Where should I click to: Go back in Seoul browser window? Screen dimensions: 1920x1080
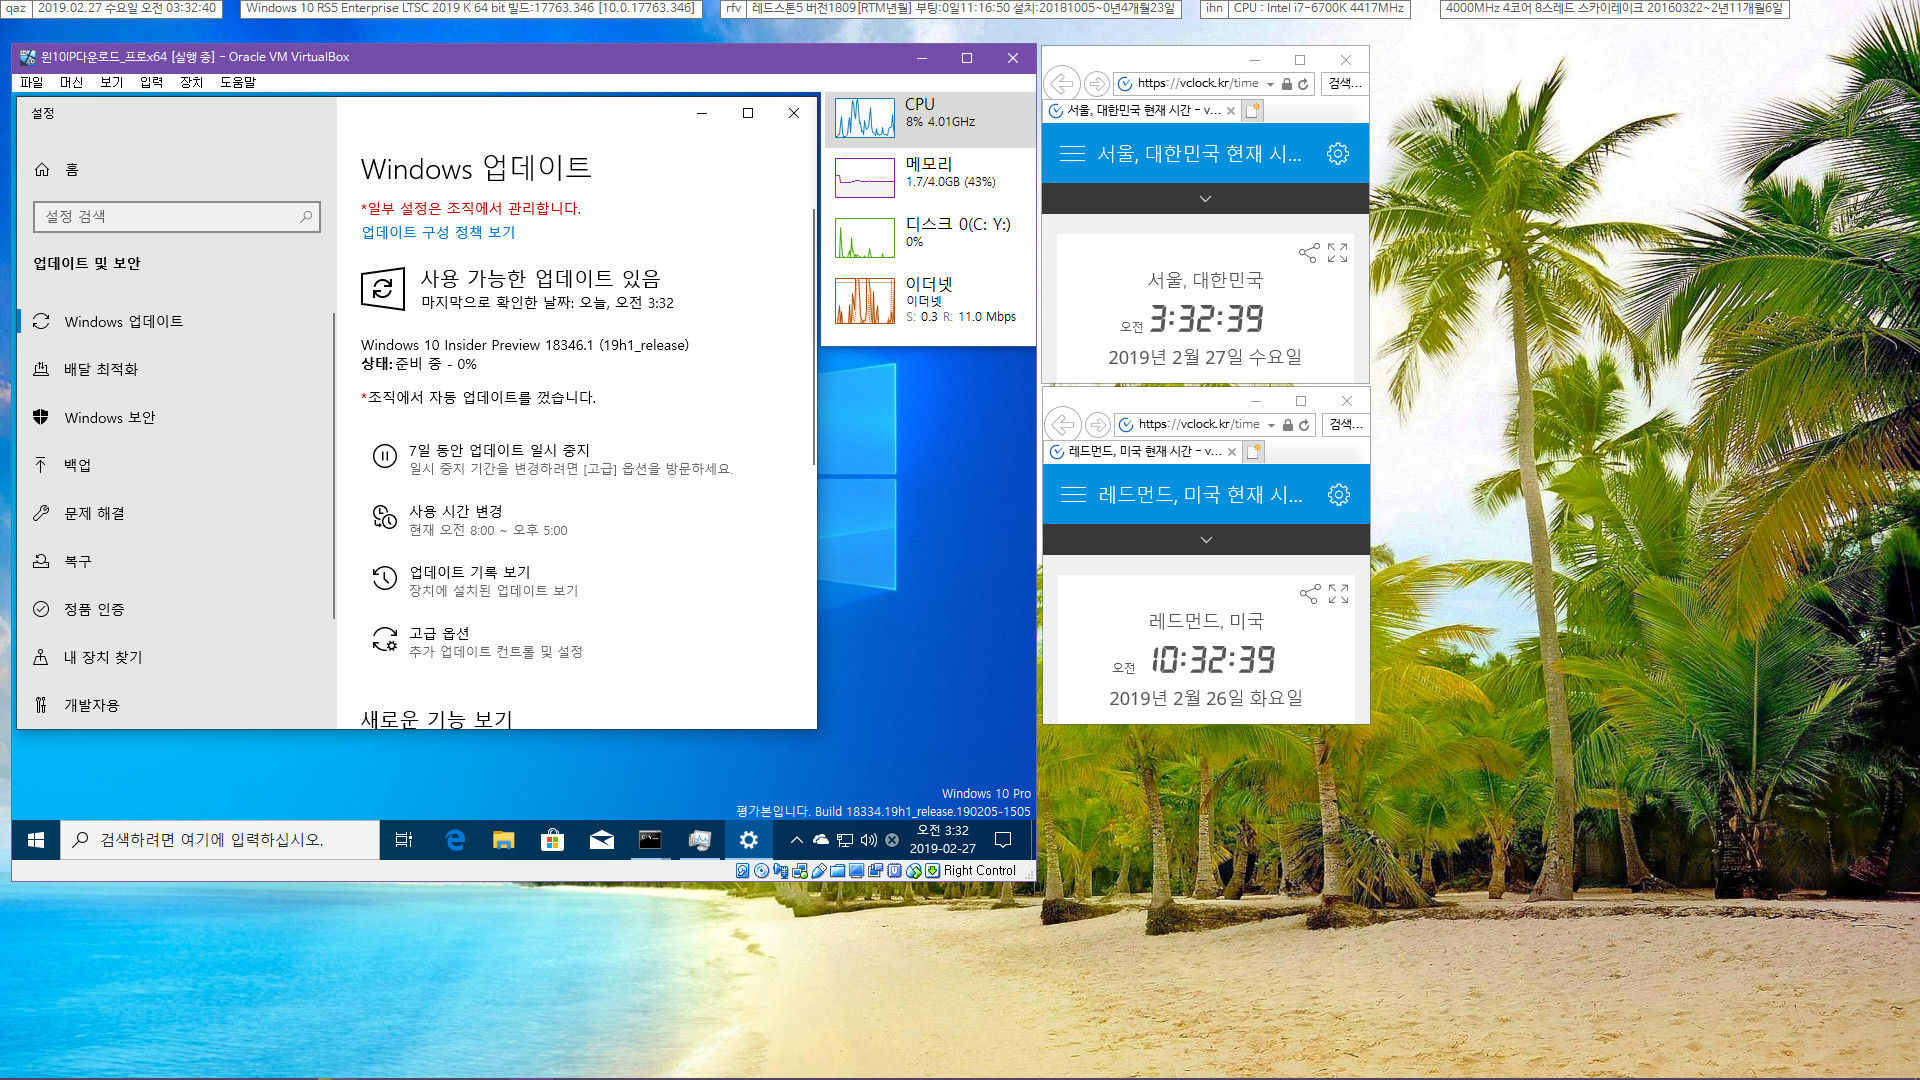pyautogui.click(x=1062, y=84)
